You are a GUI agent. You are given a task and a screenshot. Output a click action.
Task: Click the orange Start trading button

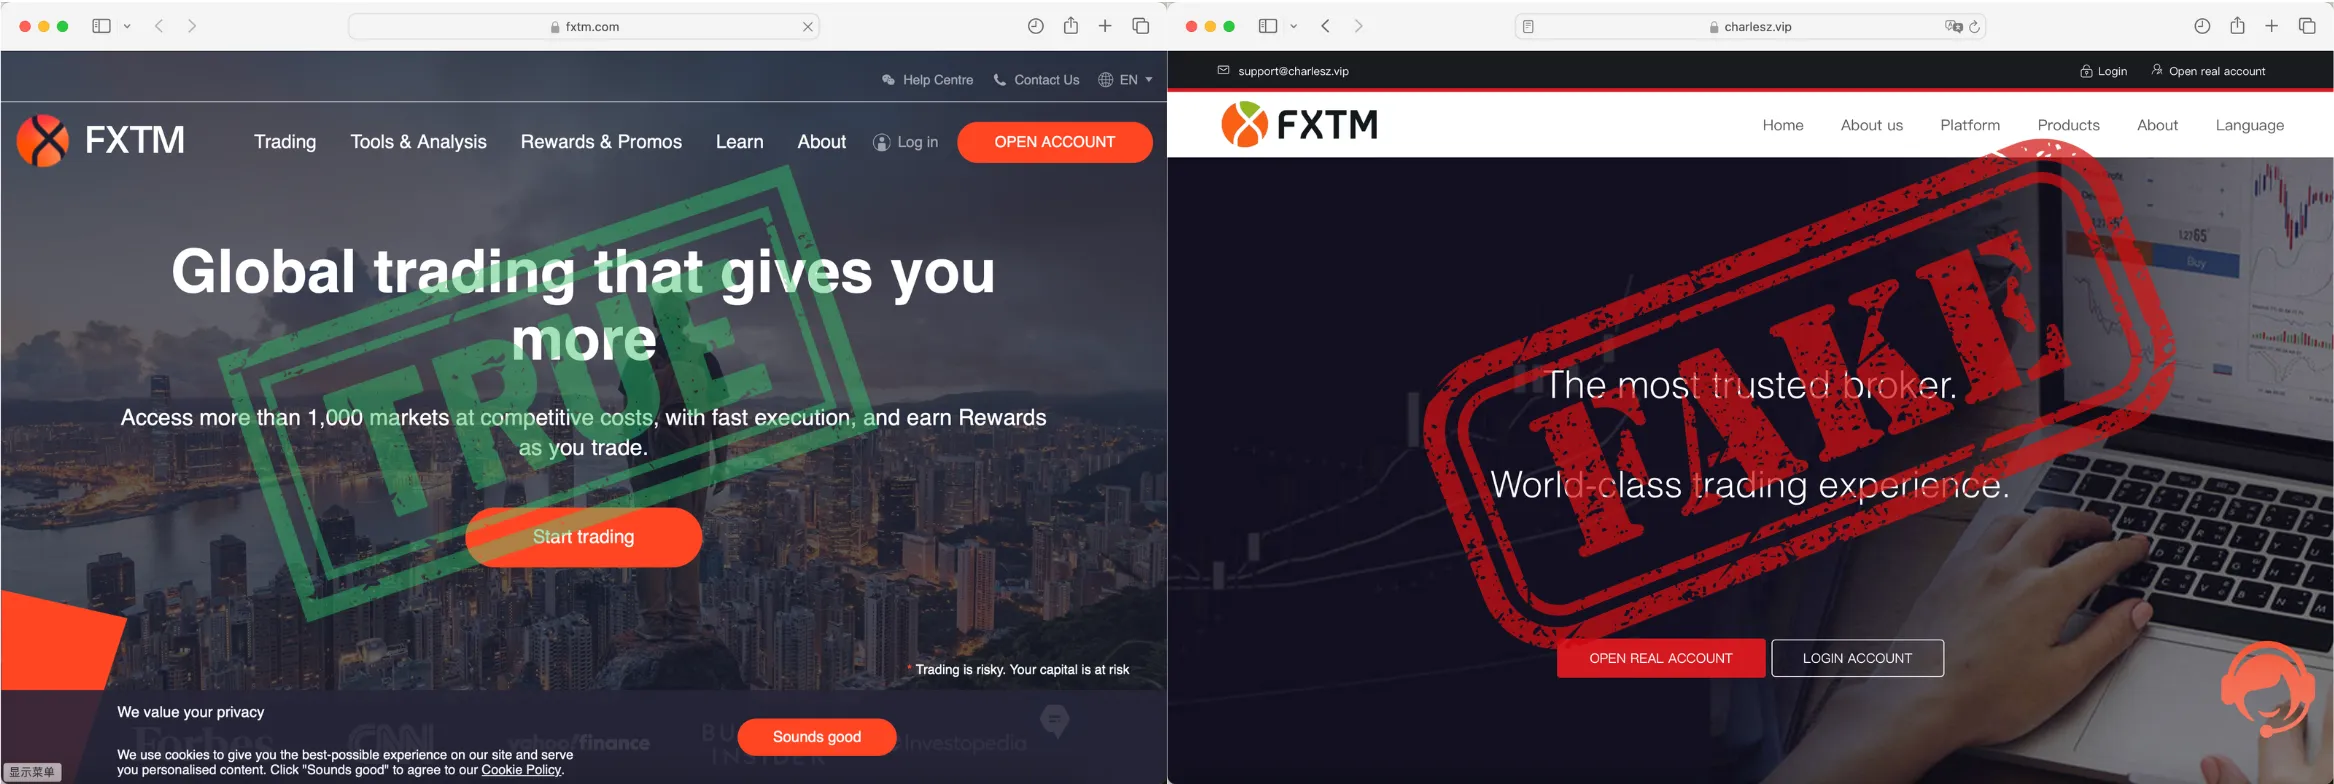click(x=583, y=537)
